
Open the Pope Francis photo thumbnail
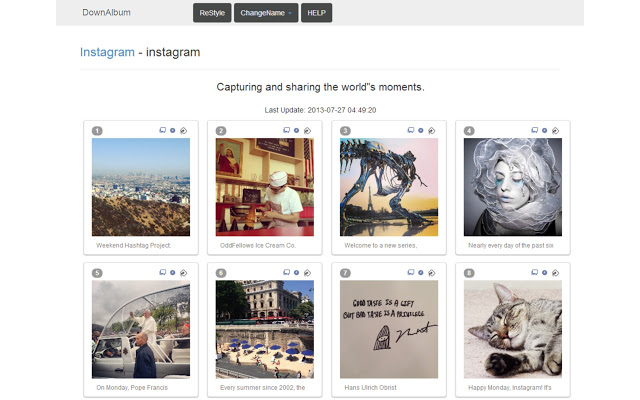click(x=140, y=329)
